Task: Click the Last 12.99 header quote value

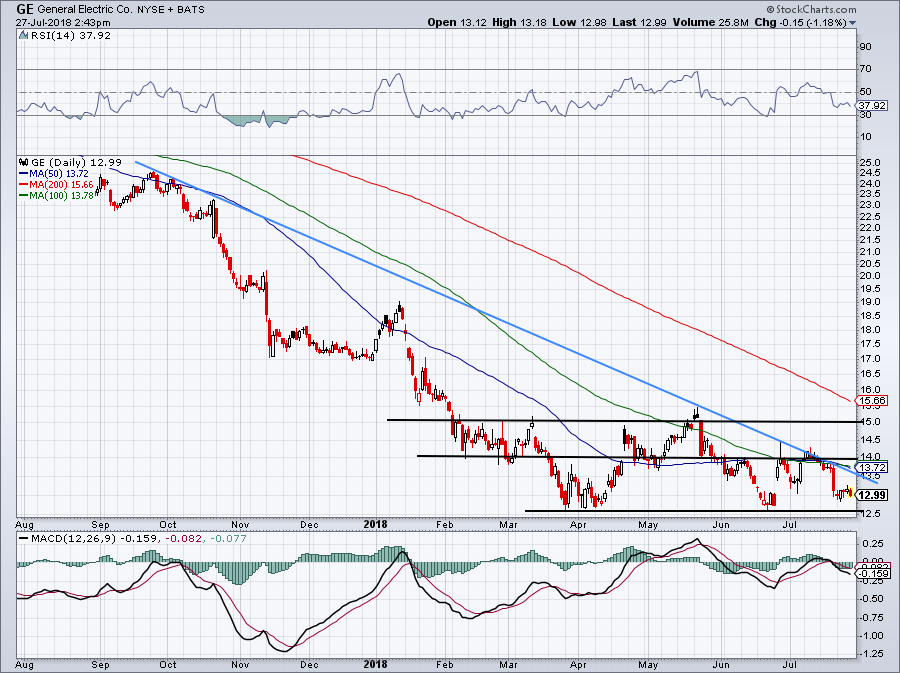Action: coord(639,22)
